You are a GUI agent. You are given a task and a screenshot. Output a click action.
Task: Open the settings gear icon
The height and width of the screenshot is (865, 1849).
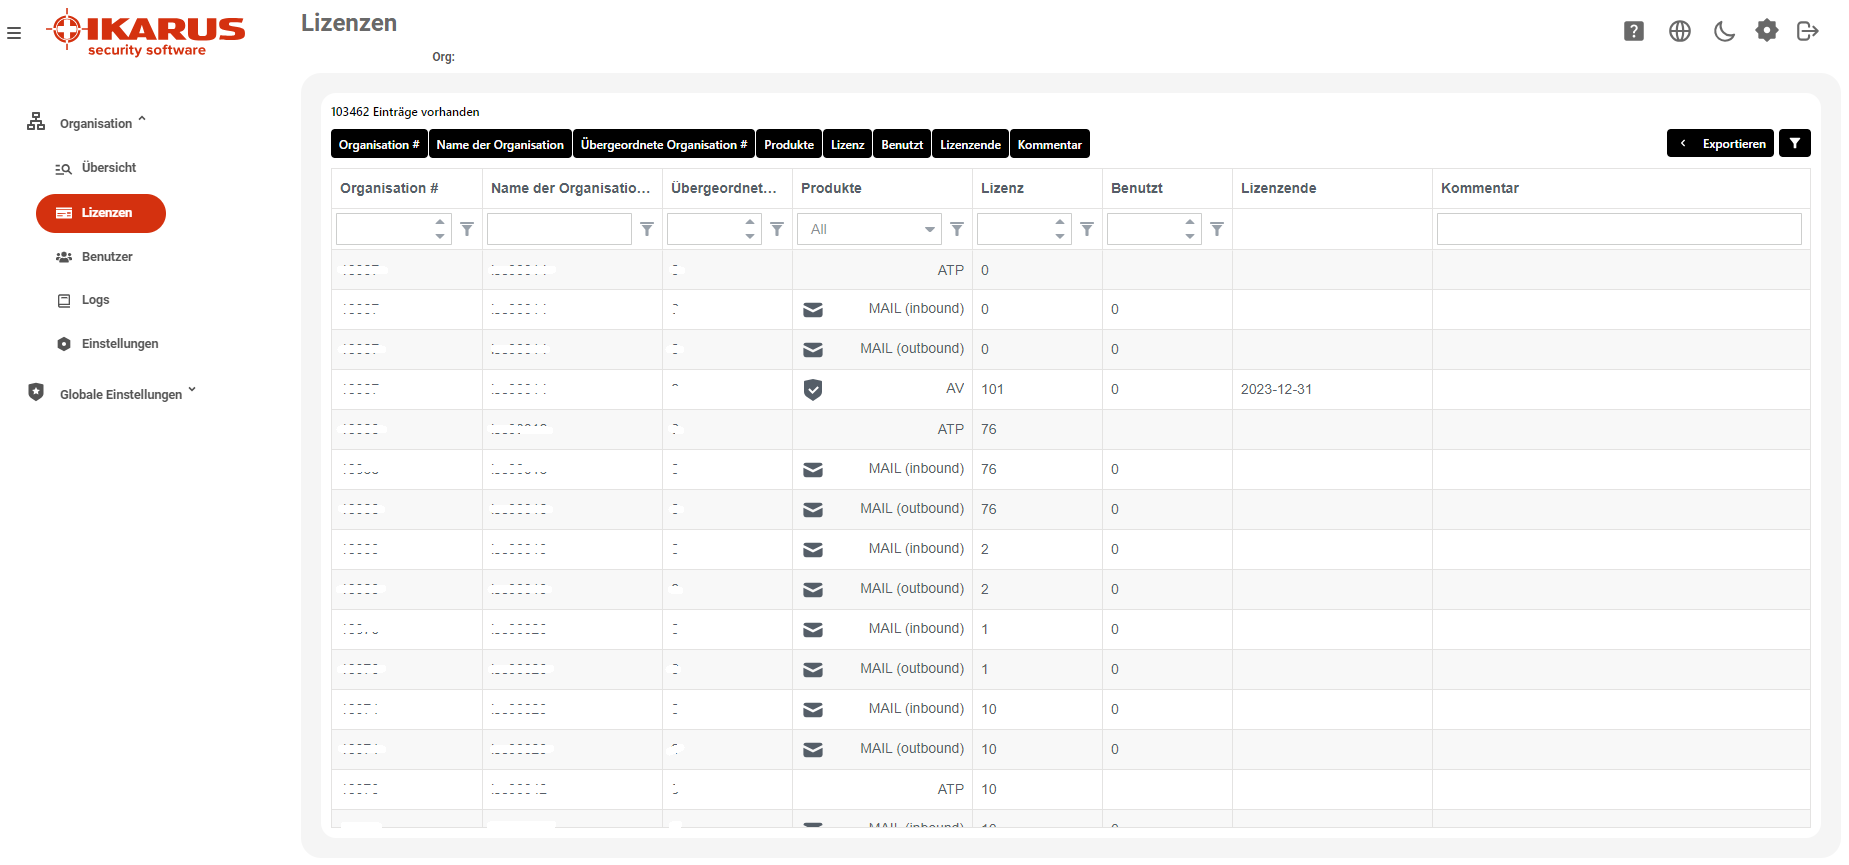coord(1767,30)
